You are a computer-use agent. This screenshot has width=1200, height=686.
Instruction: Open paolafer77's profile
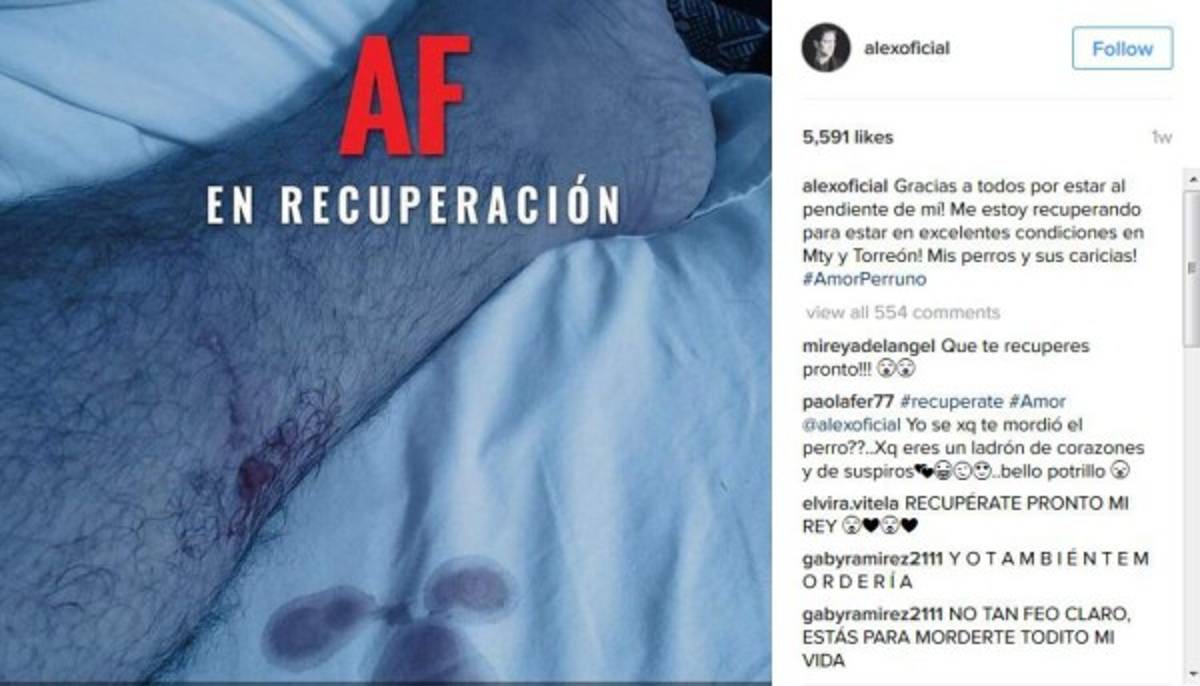coord(848,402)
